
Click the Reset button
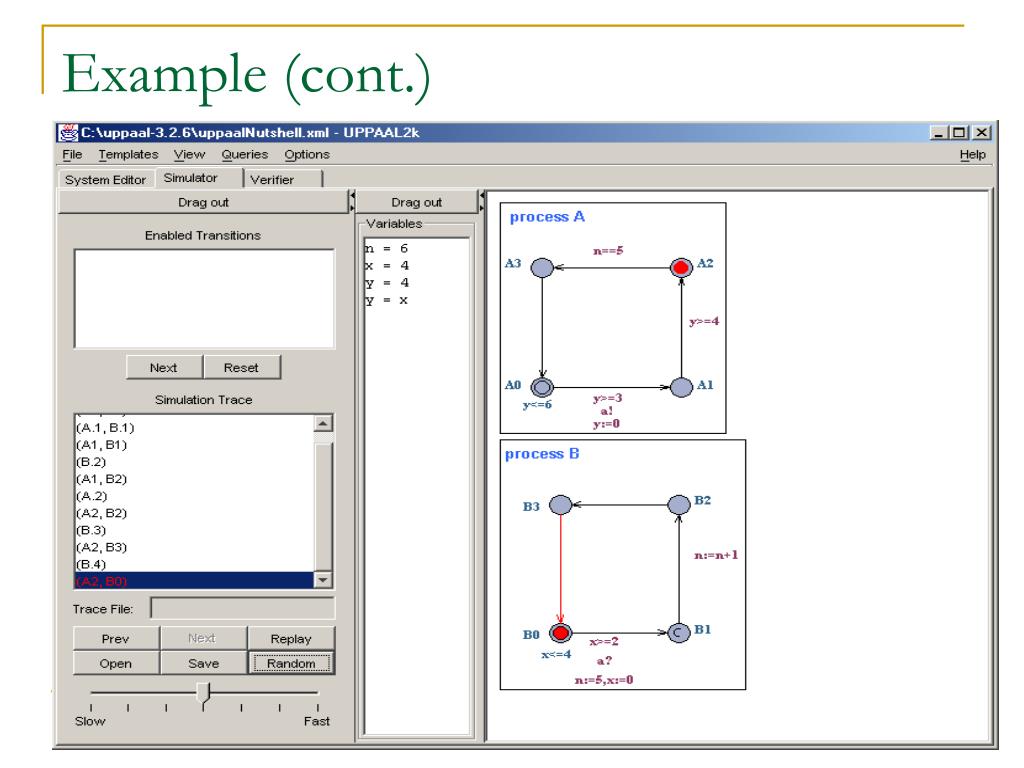click(x=241, y=368)
